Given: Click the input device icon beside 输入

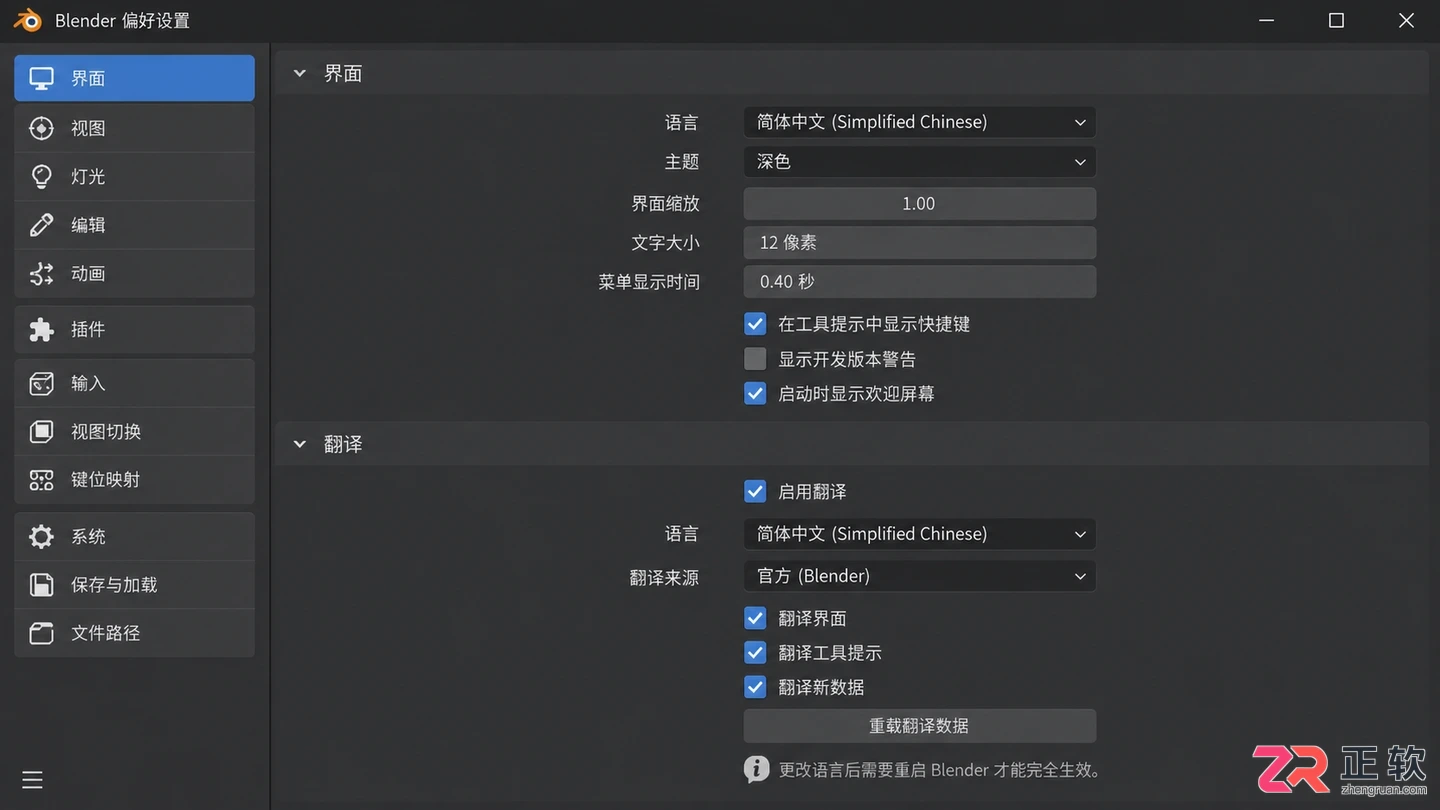Looking at the screenshot, I should click(x=41, y=383).
